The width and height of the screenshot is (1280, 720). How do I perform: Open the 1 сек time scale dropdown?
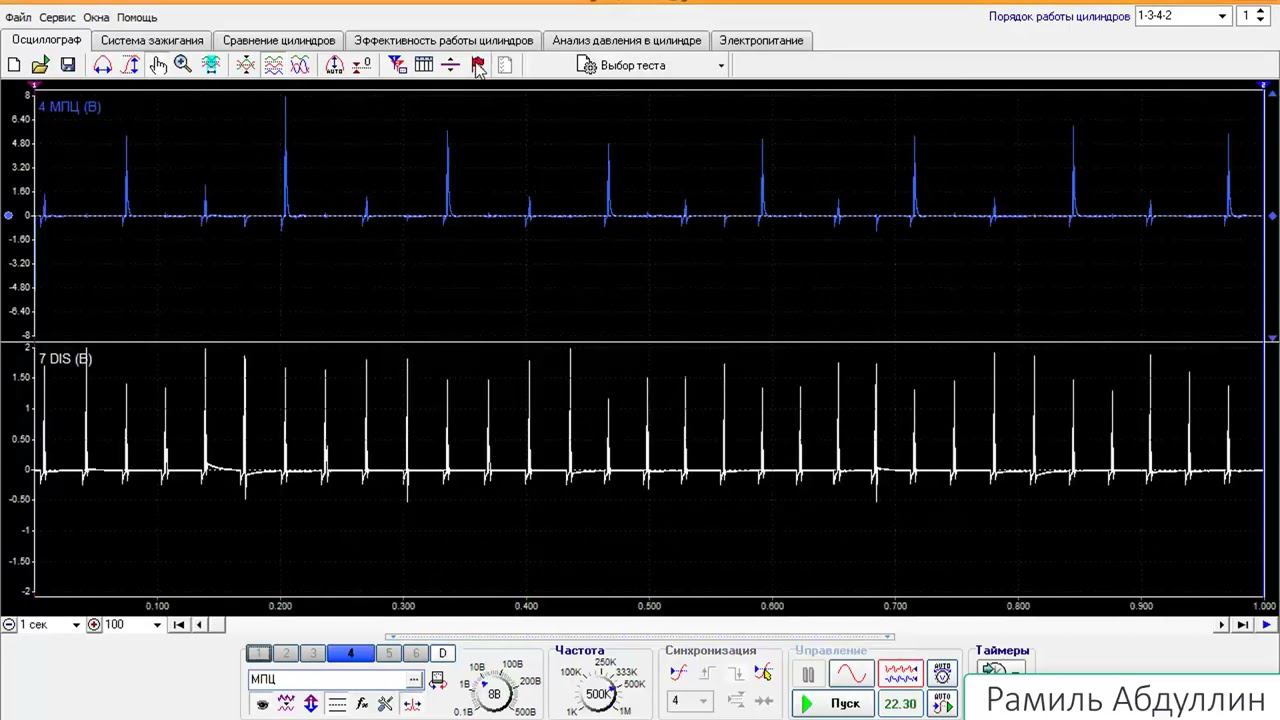pos(75,625)
